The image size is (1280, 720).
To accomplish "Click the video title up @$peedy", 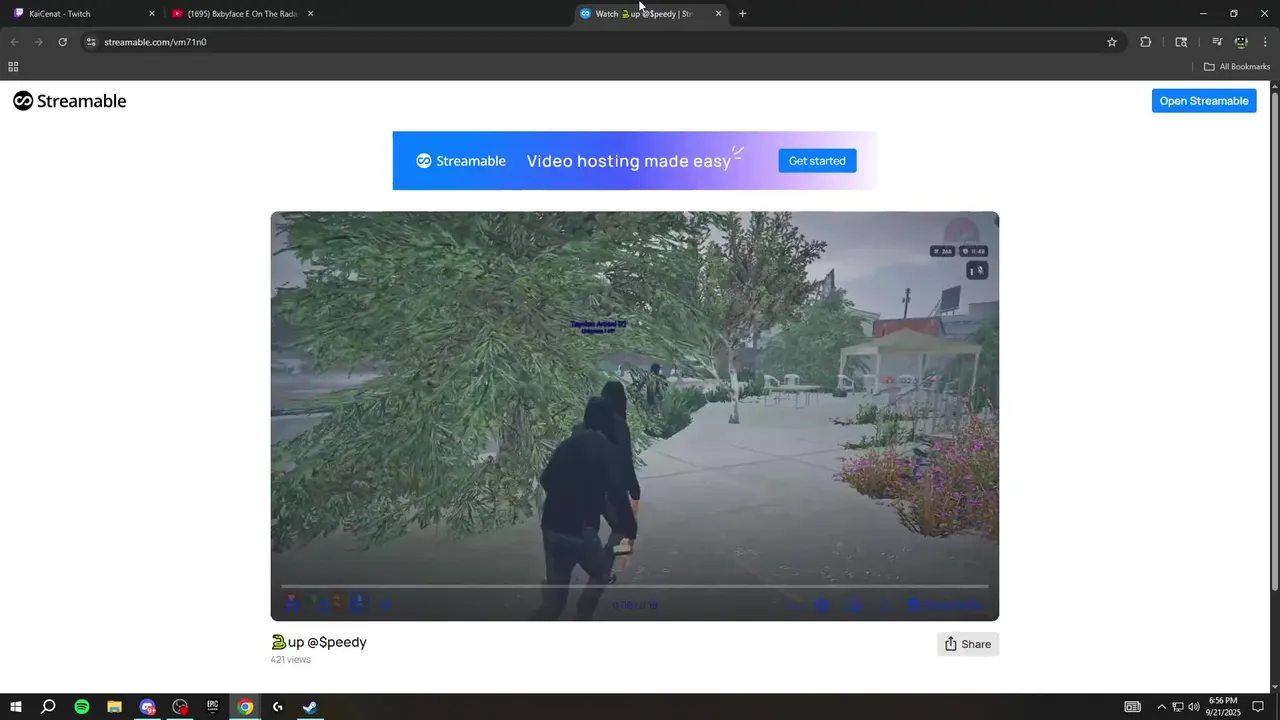I will point(319,642).
